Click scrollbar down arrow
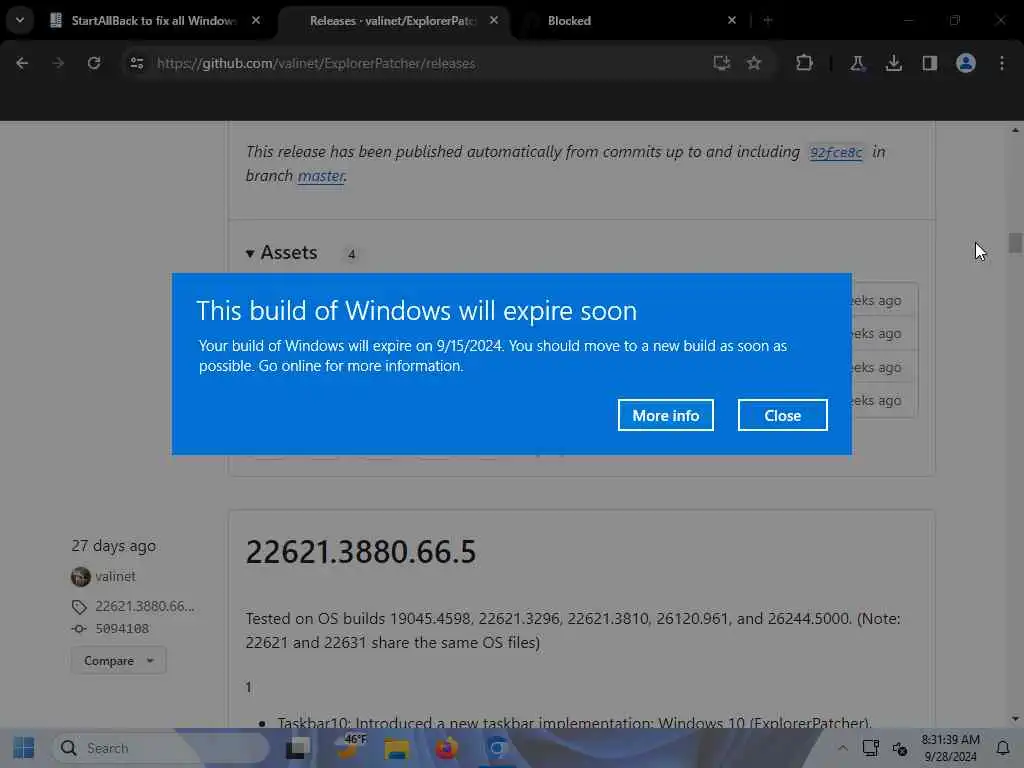This screenshot has width=1024, height=768. (x=1015, y=719)
